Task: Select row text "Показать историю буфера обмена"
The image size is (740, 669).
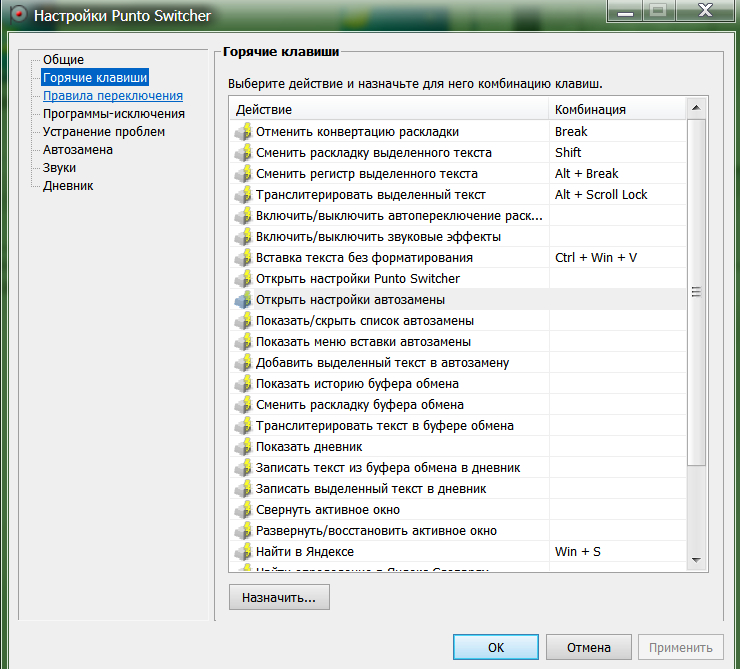Action: [x=357, y=384]
